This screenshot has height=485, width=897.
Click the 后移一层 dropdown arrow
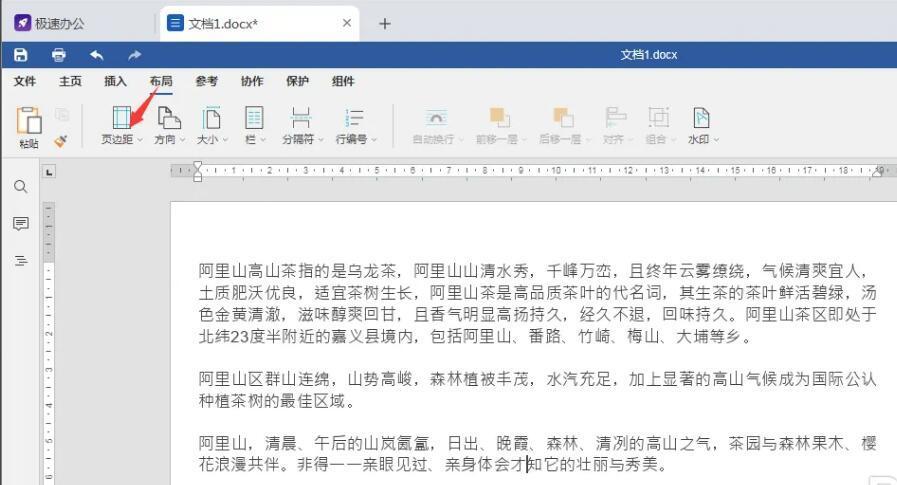(x=586, y=140)
